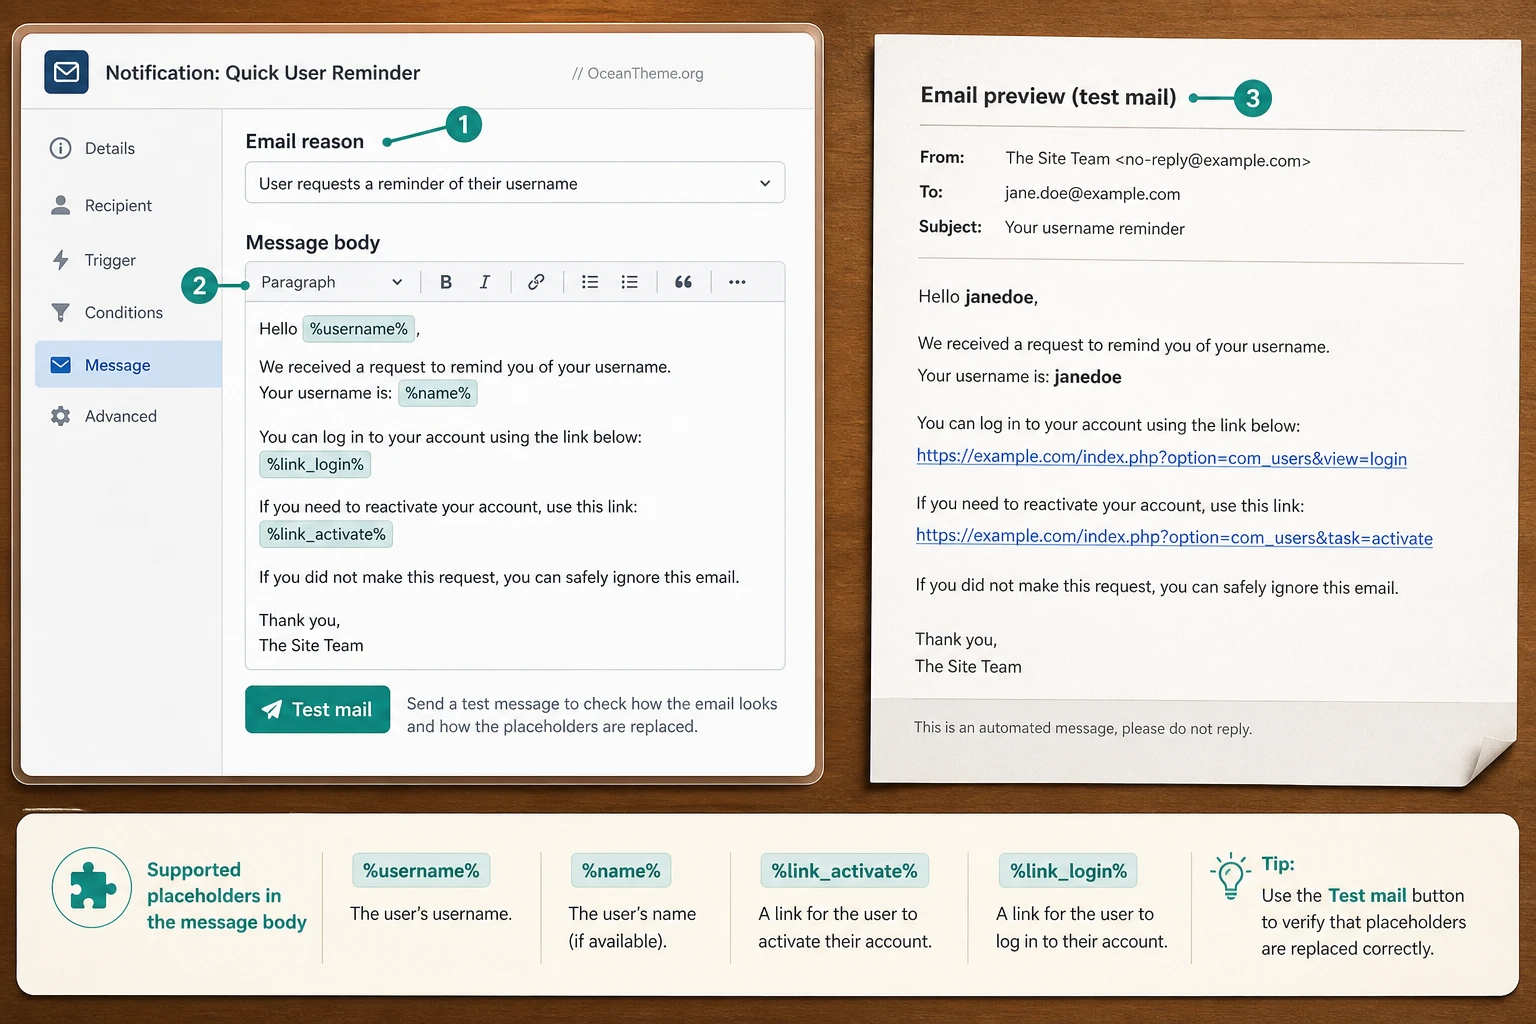1536x1024 pixels.
Task: Click "If you did not make this request" in editor
Action: [499, 577]
